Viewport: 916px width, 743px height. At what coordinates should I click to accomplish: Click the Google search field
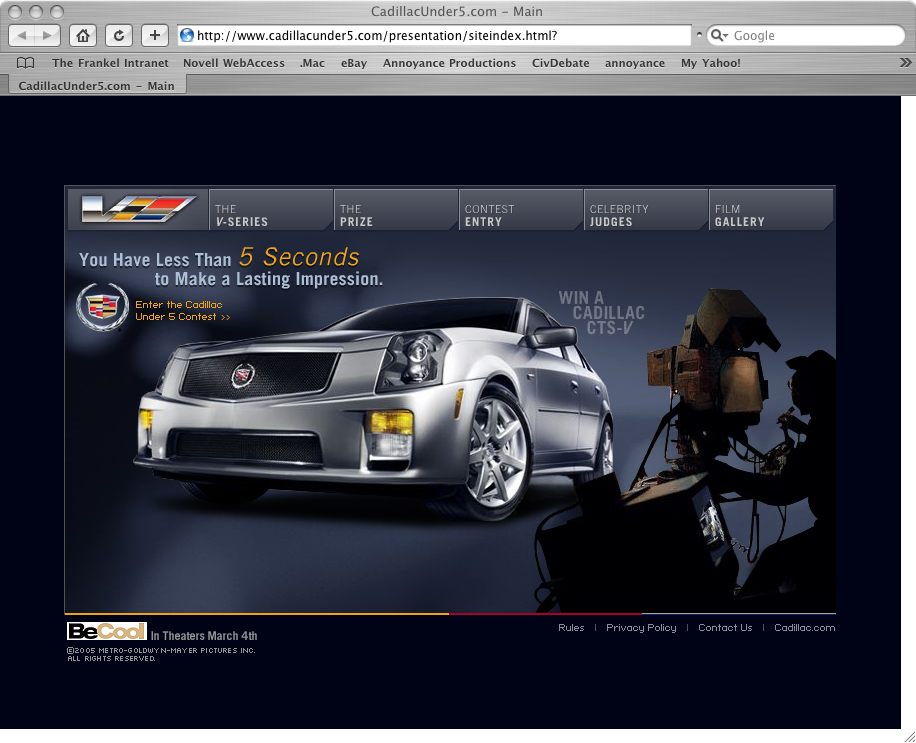806,36
